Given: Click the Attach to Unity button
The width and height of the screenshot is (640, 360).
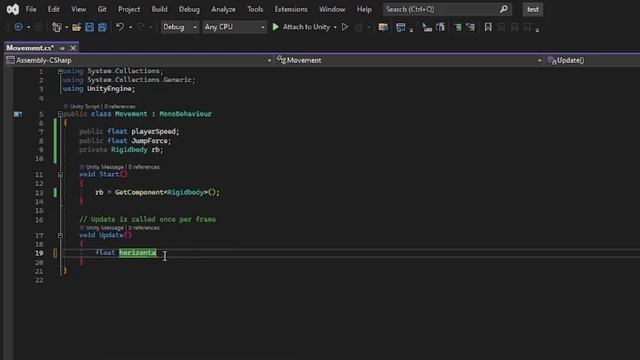Looking at the screenshot, I should pos(301,27).
